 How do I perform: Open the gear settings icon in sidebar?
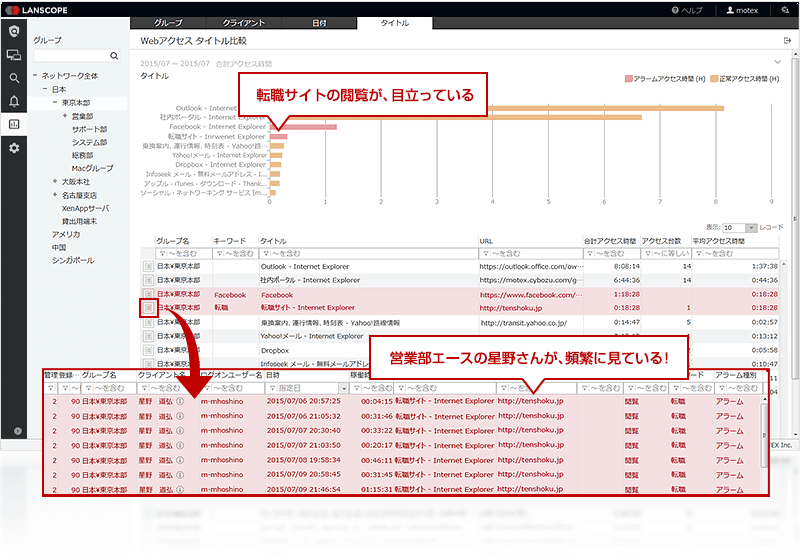[x=14, y=148]
